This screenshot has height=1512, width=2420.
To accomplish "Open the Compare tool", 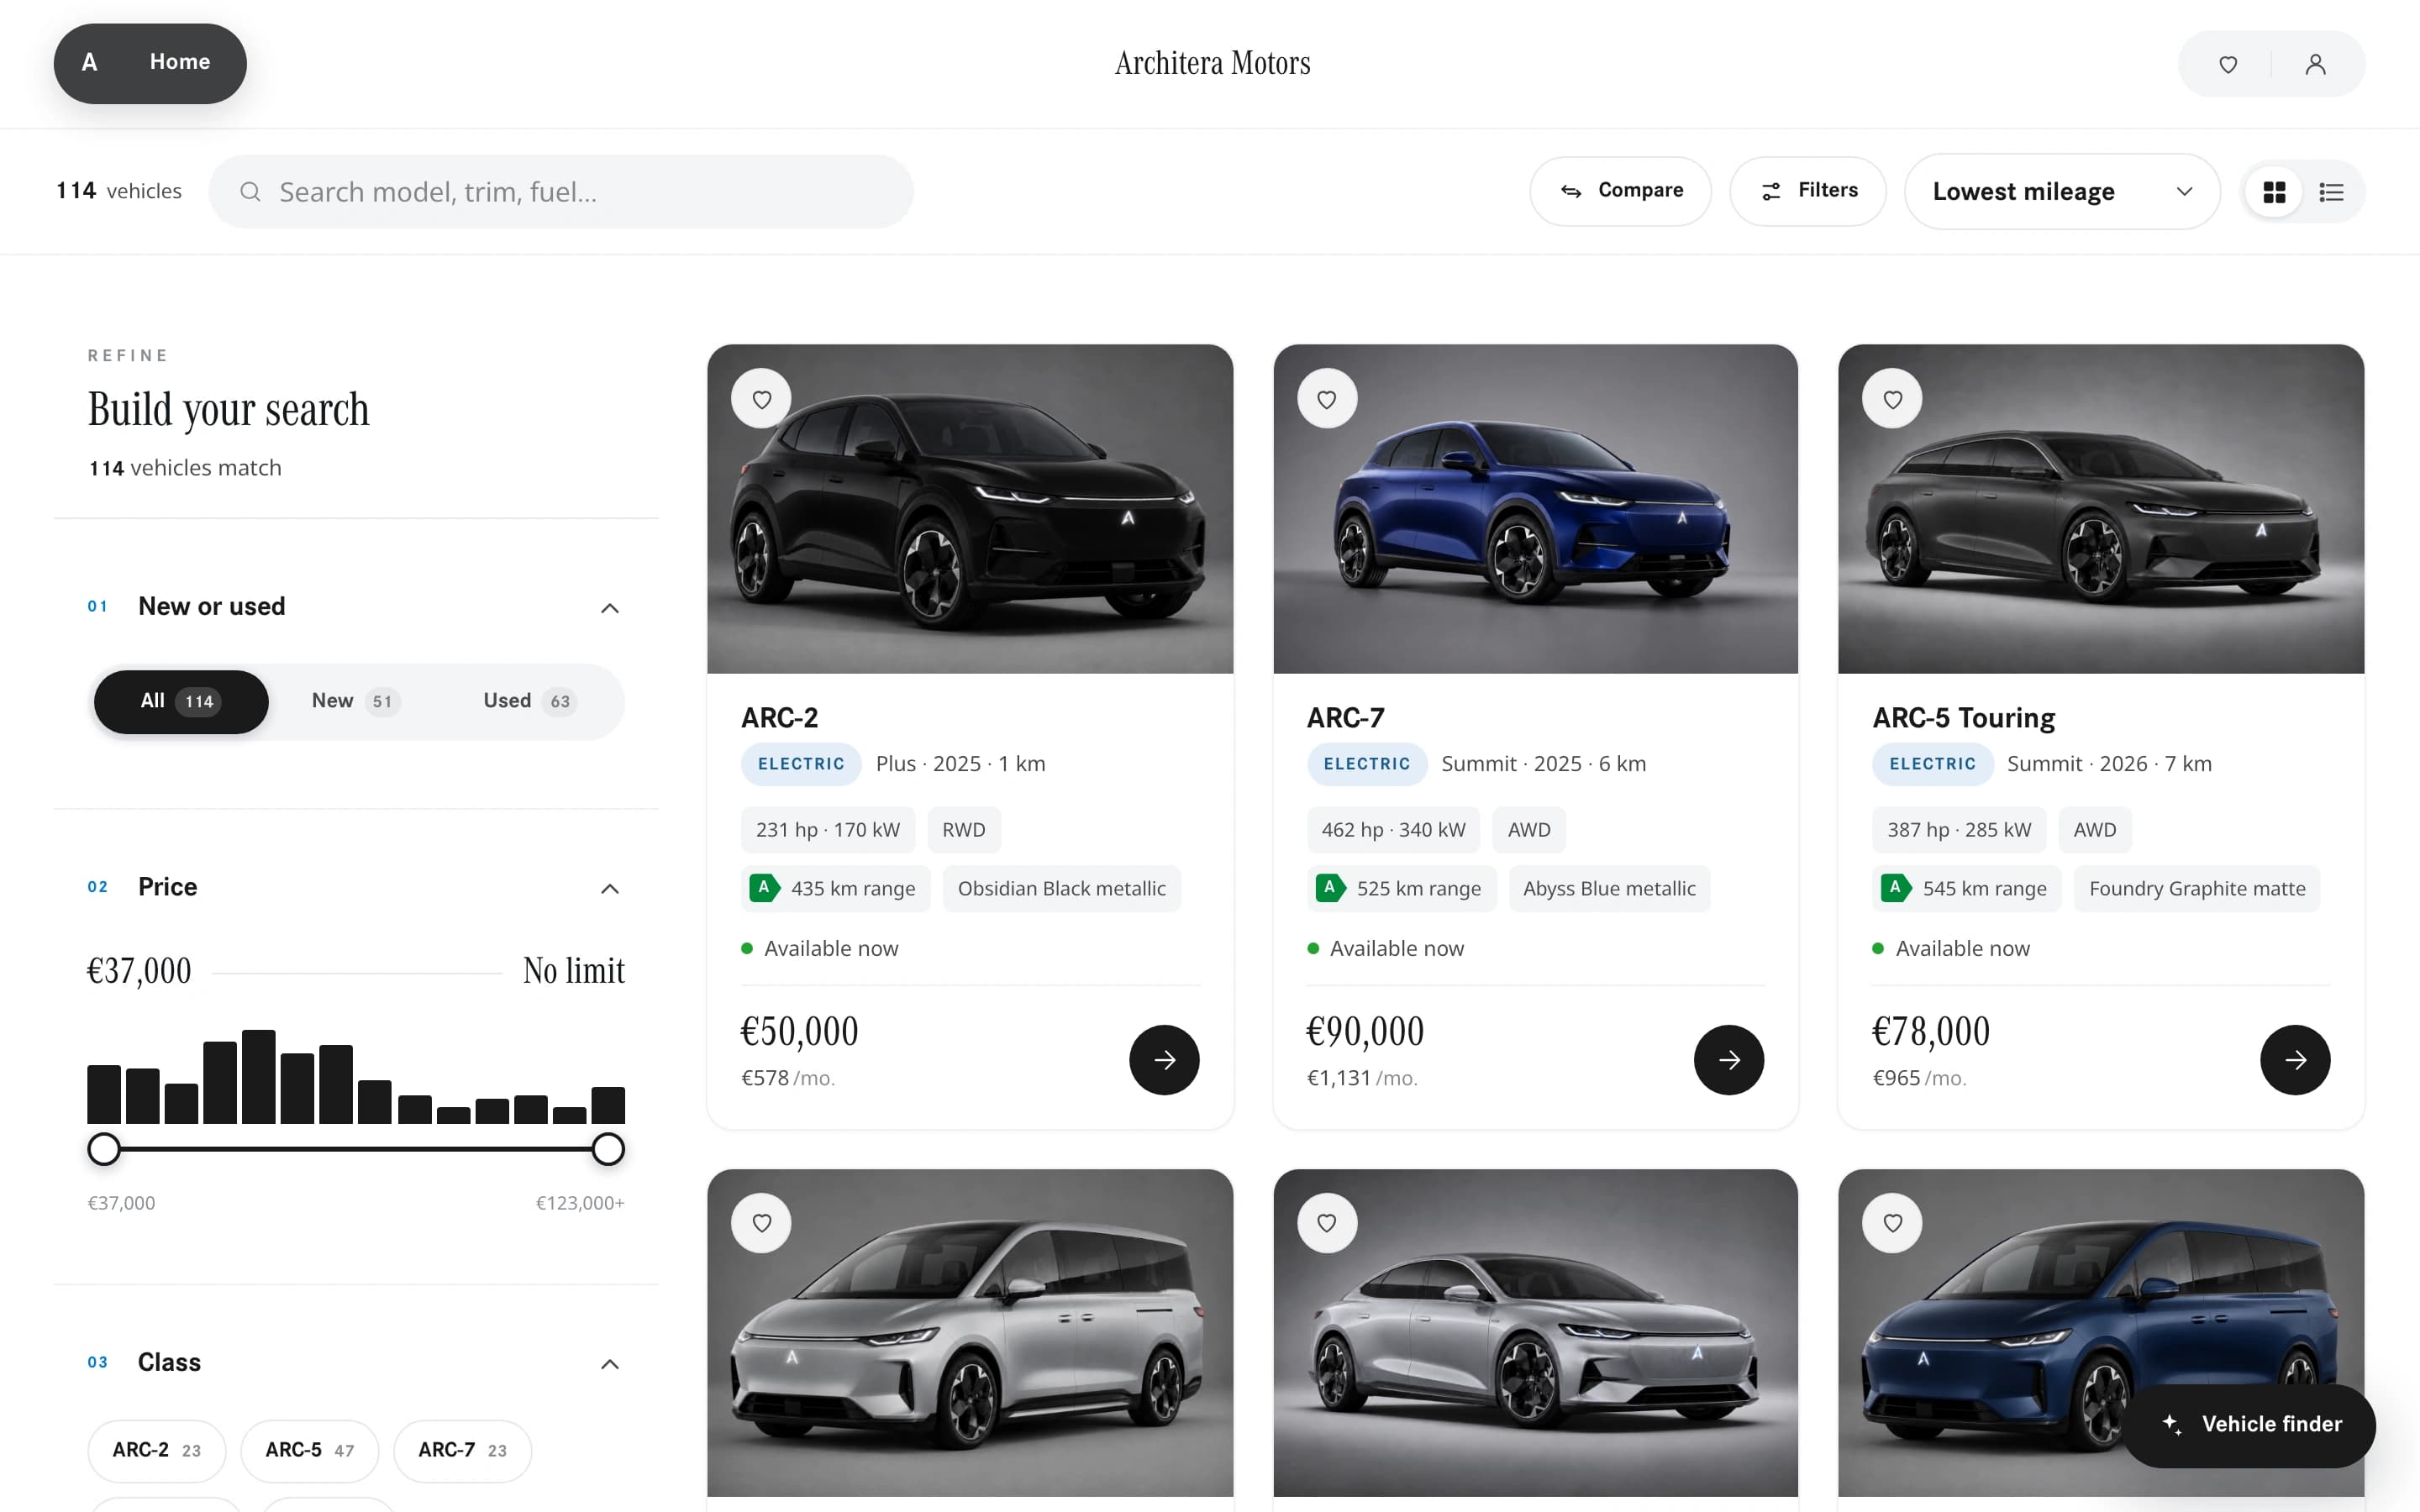I will [1620, 191].
